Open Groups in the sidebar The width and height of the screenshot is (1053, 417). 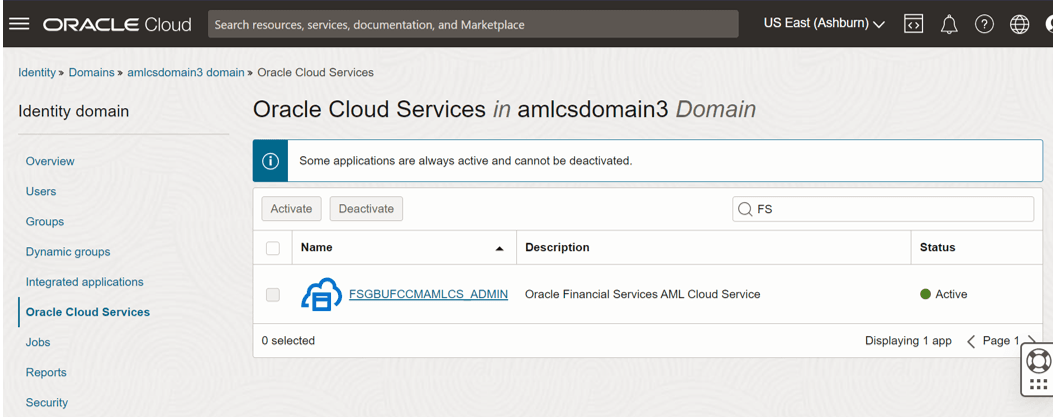(x=45, y=222)
